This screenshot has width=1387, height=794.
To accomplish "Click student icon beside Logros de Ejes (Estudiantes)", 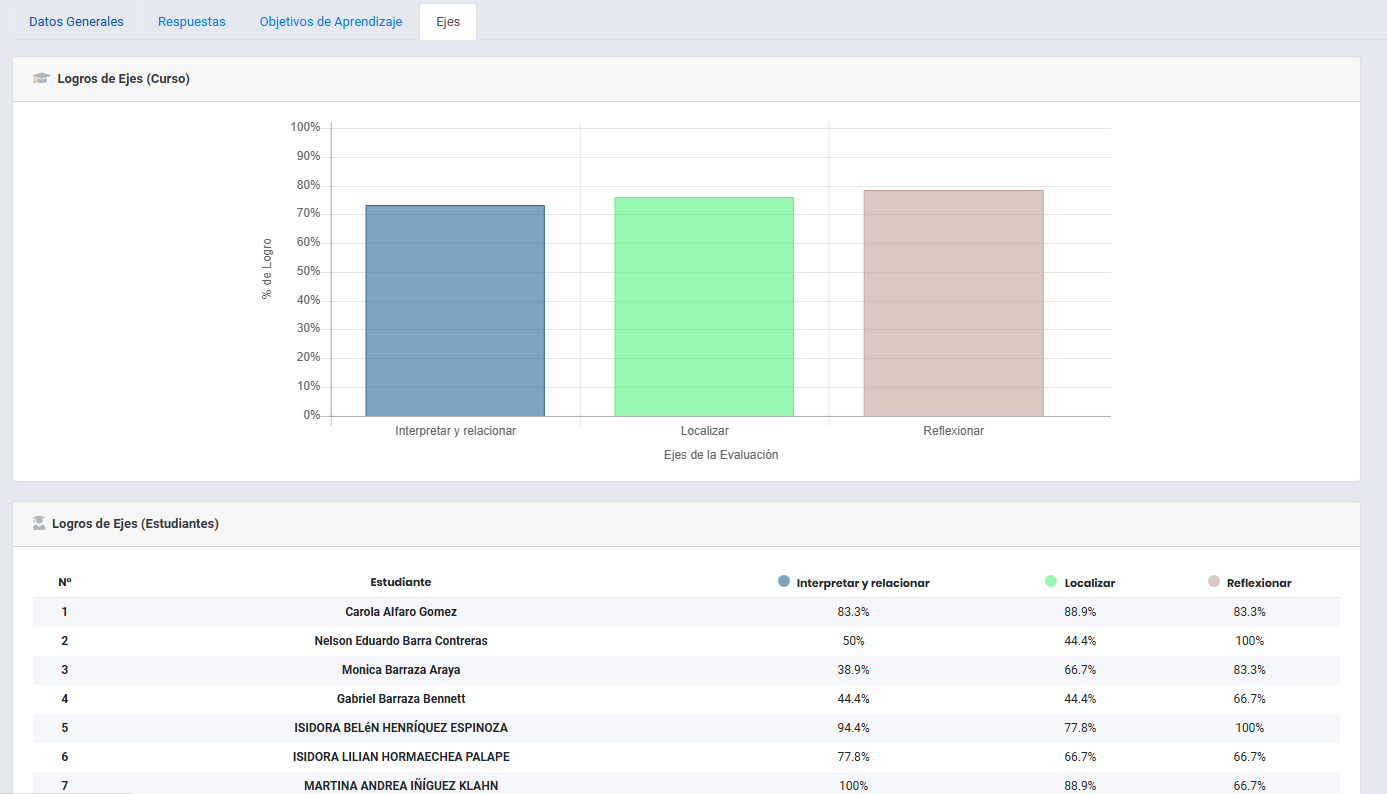I will tap(39, 523).
